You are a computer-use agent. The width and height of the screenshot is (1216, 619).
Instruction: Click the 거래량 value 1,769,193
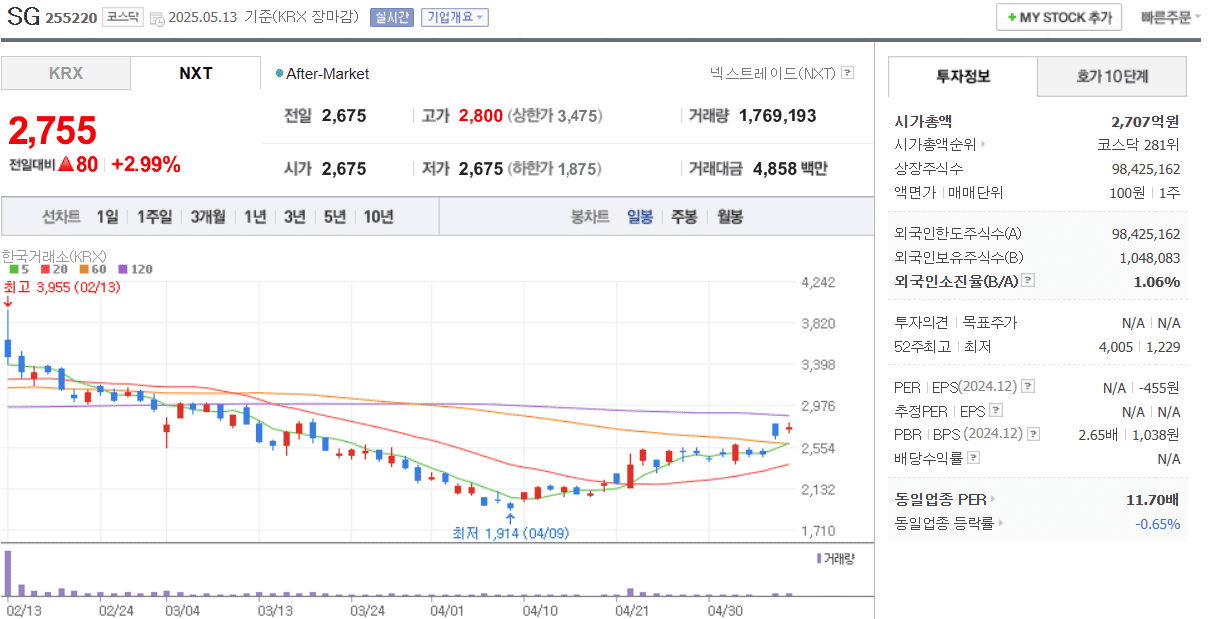pyautogui.click(x=777, y=116)
